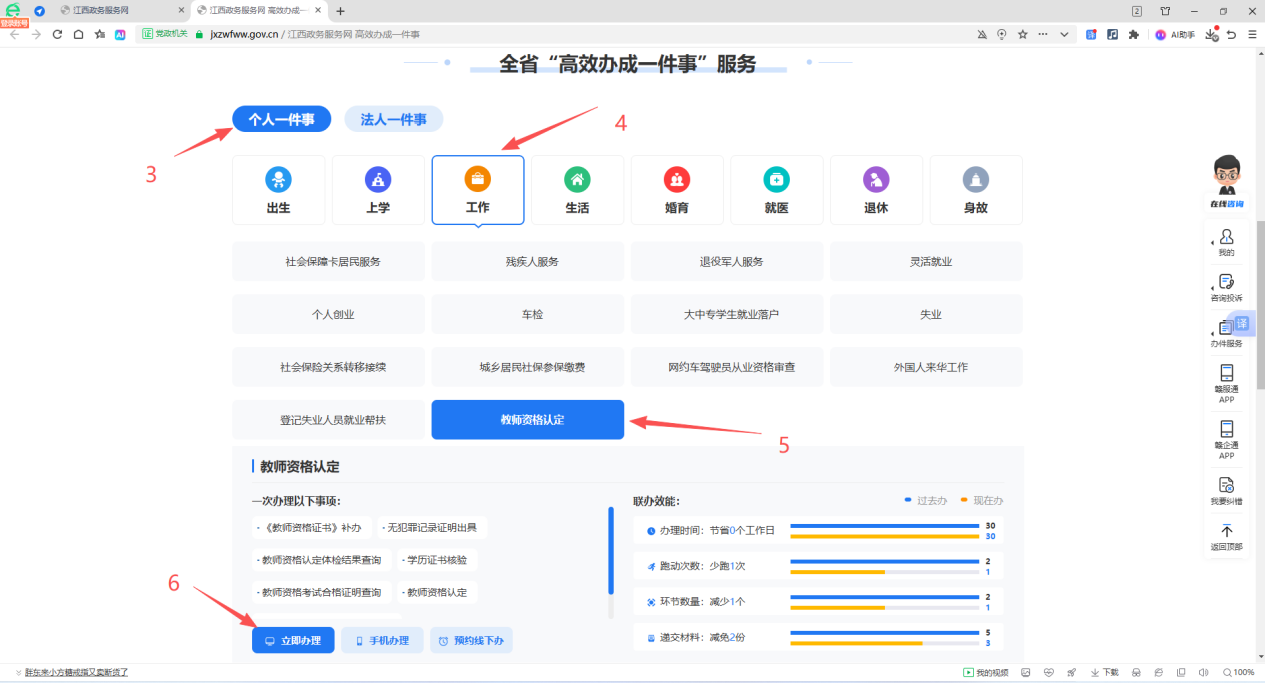The image size is (1265, 683).
Task: Switch to first 江西政务服务网 browser tab
Action: (x=121, y=10)
